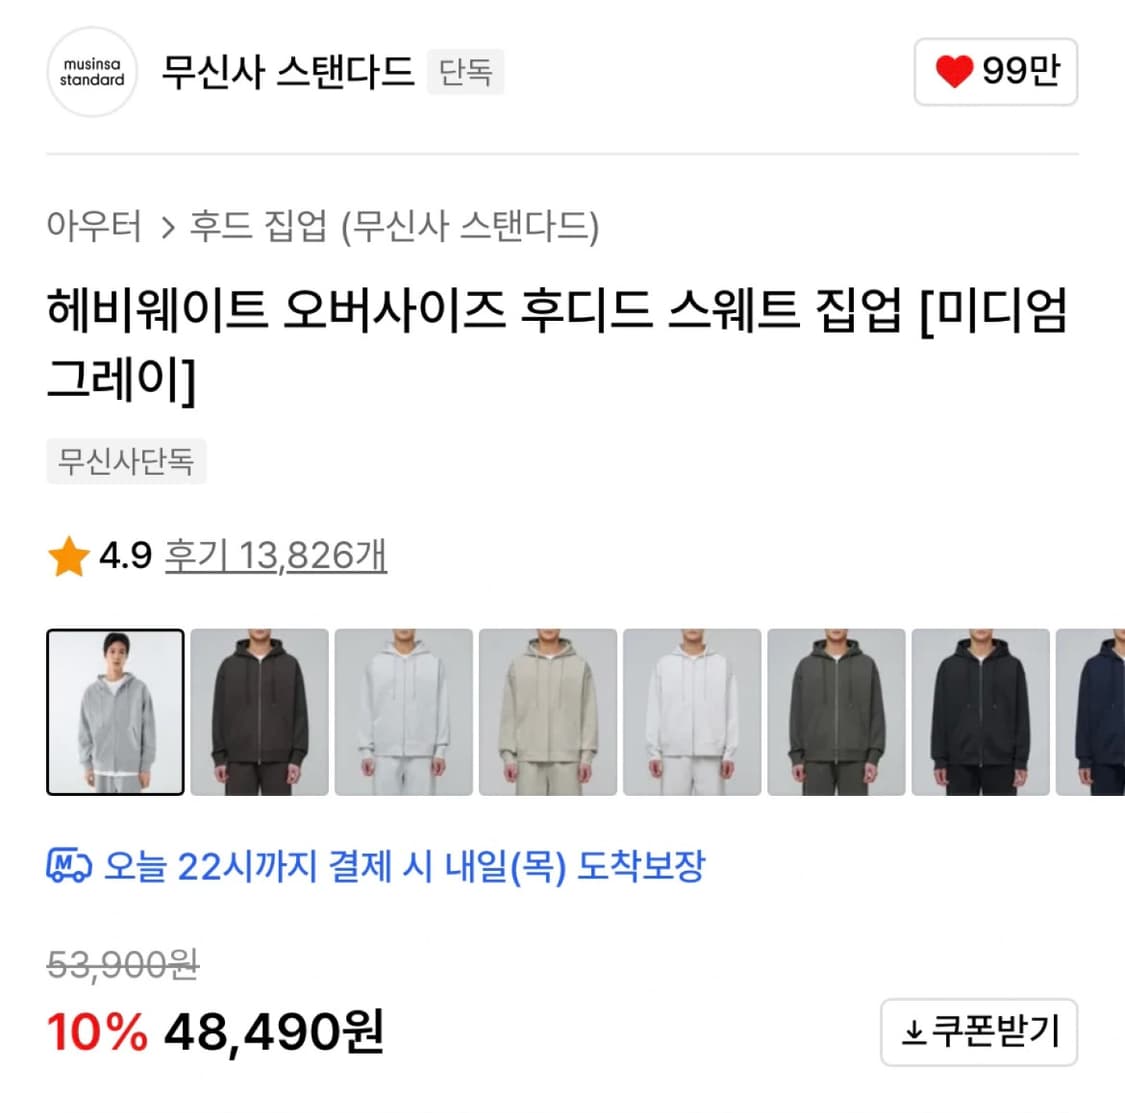Select the khaki hoodie color thumbnail
This screenshot has height=1113, width=1125.
tap(836, 712)
